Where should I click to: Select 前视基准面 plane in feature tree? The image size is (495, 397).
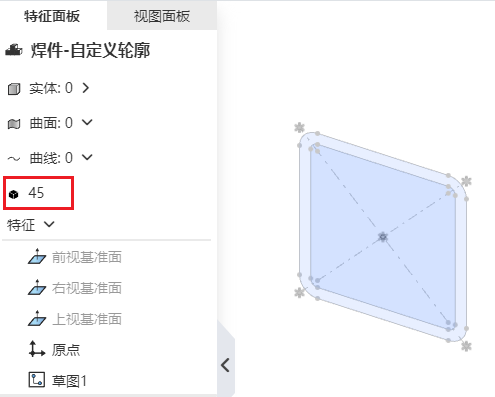pyautogui.click(x=87, y=257)
